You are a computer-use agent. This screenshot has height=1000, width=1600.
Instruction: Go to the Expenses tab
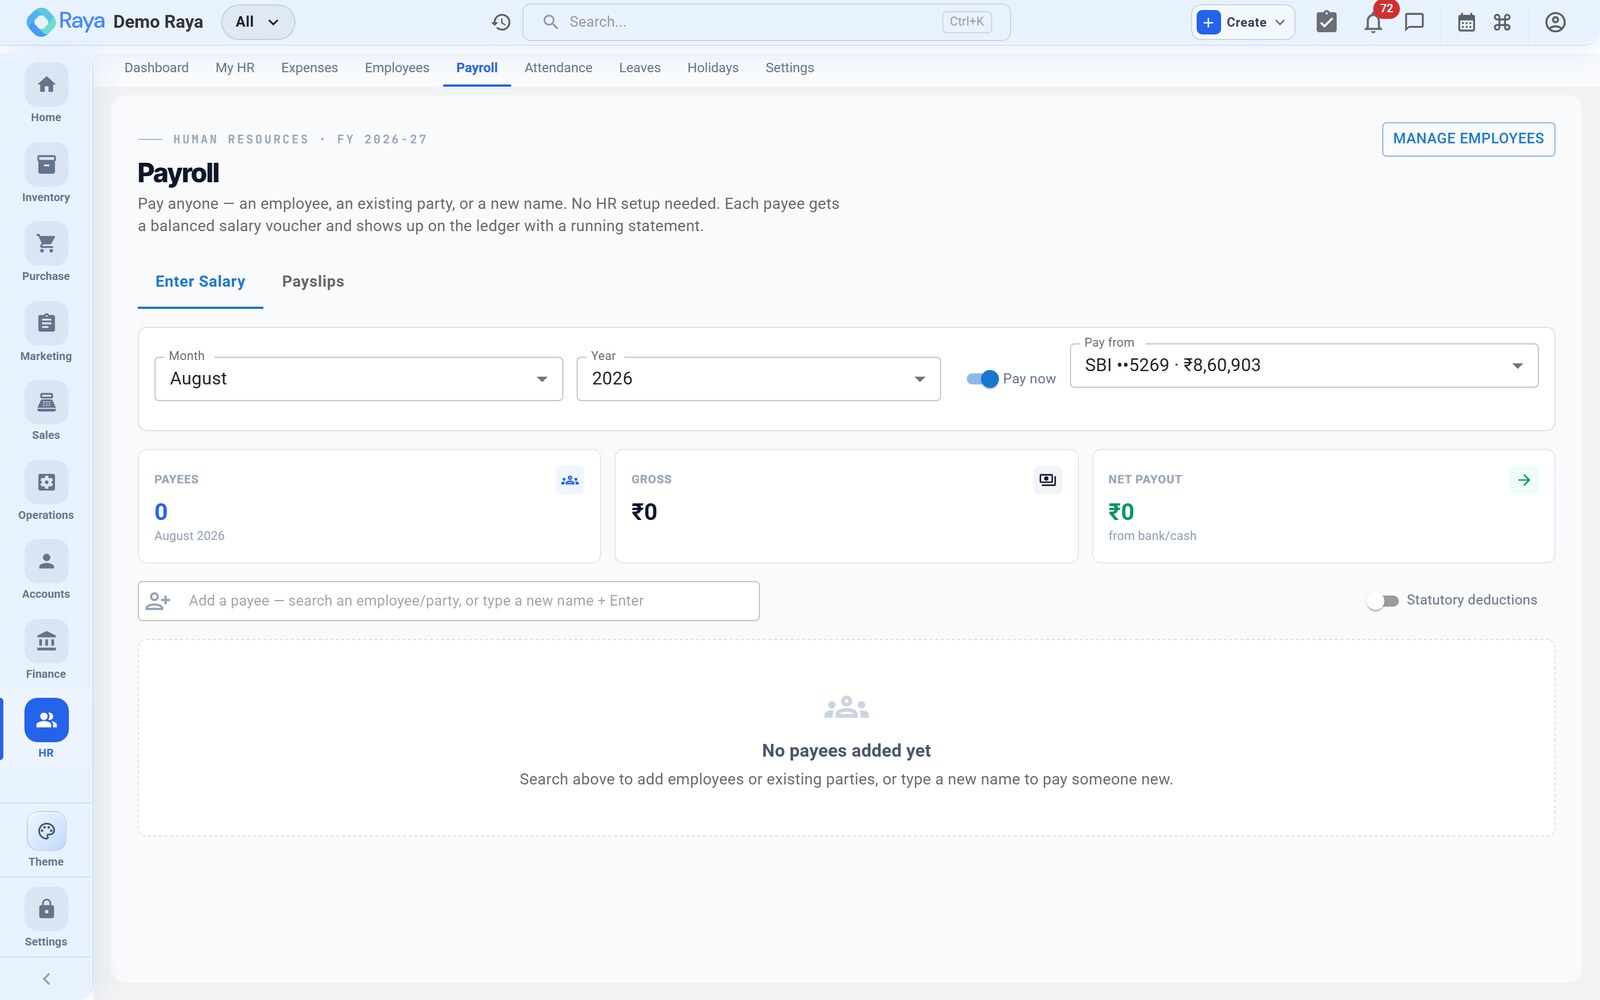(309, 68)
